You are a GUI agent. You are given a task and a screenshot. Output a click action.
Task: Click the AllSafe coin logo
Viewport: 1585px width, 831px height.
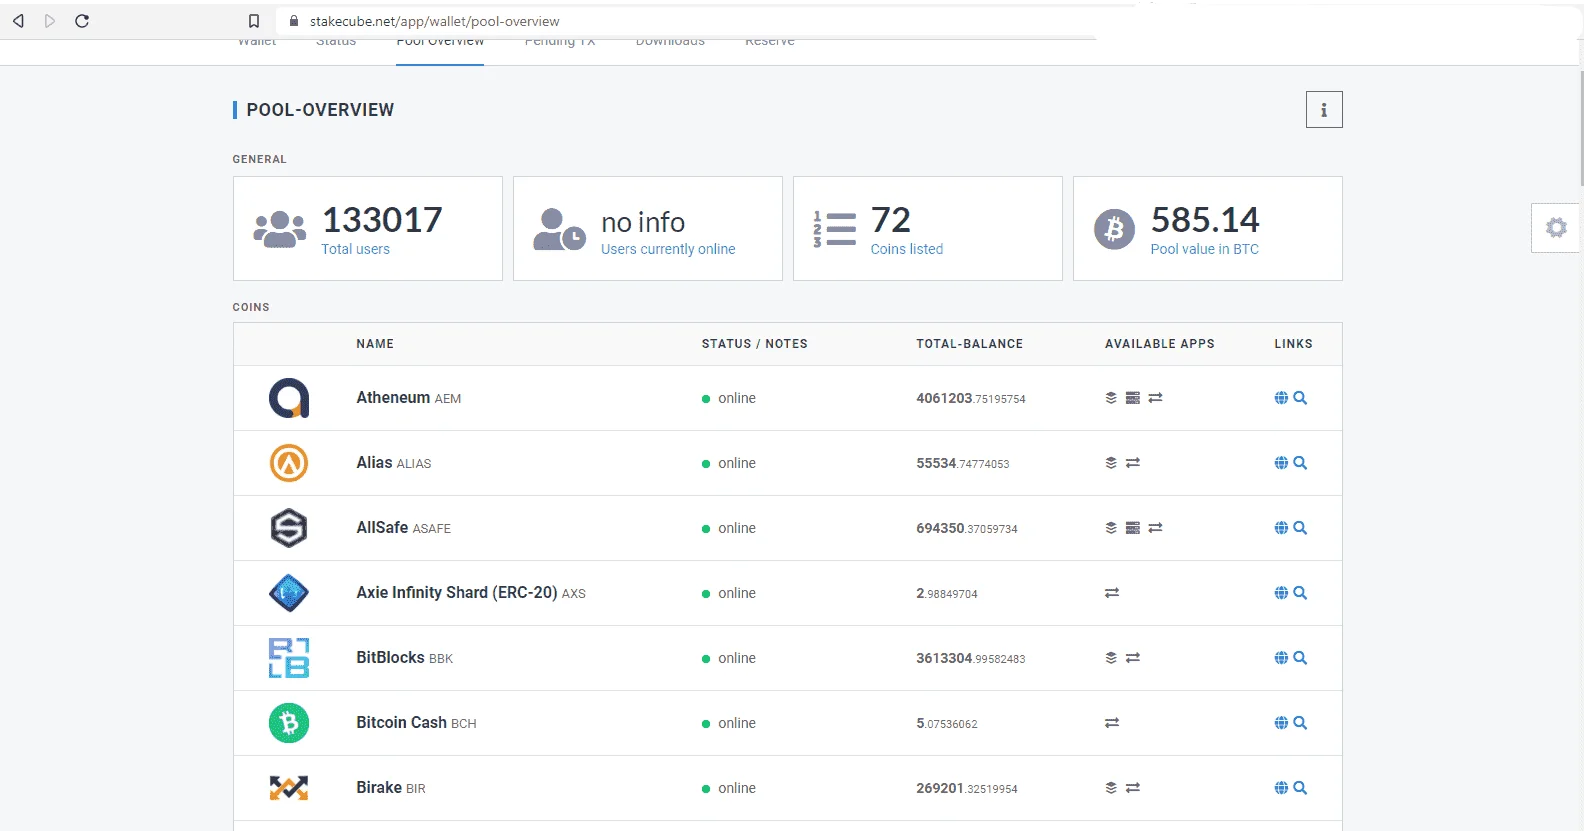(x=289, y=528)
